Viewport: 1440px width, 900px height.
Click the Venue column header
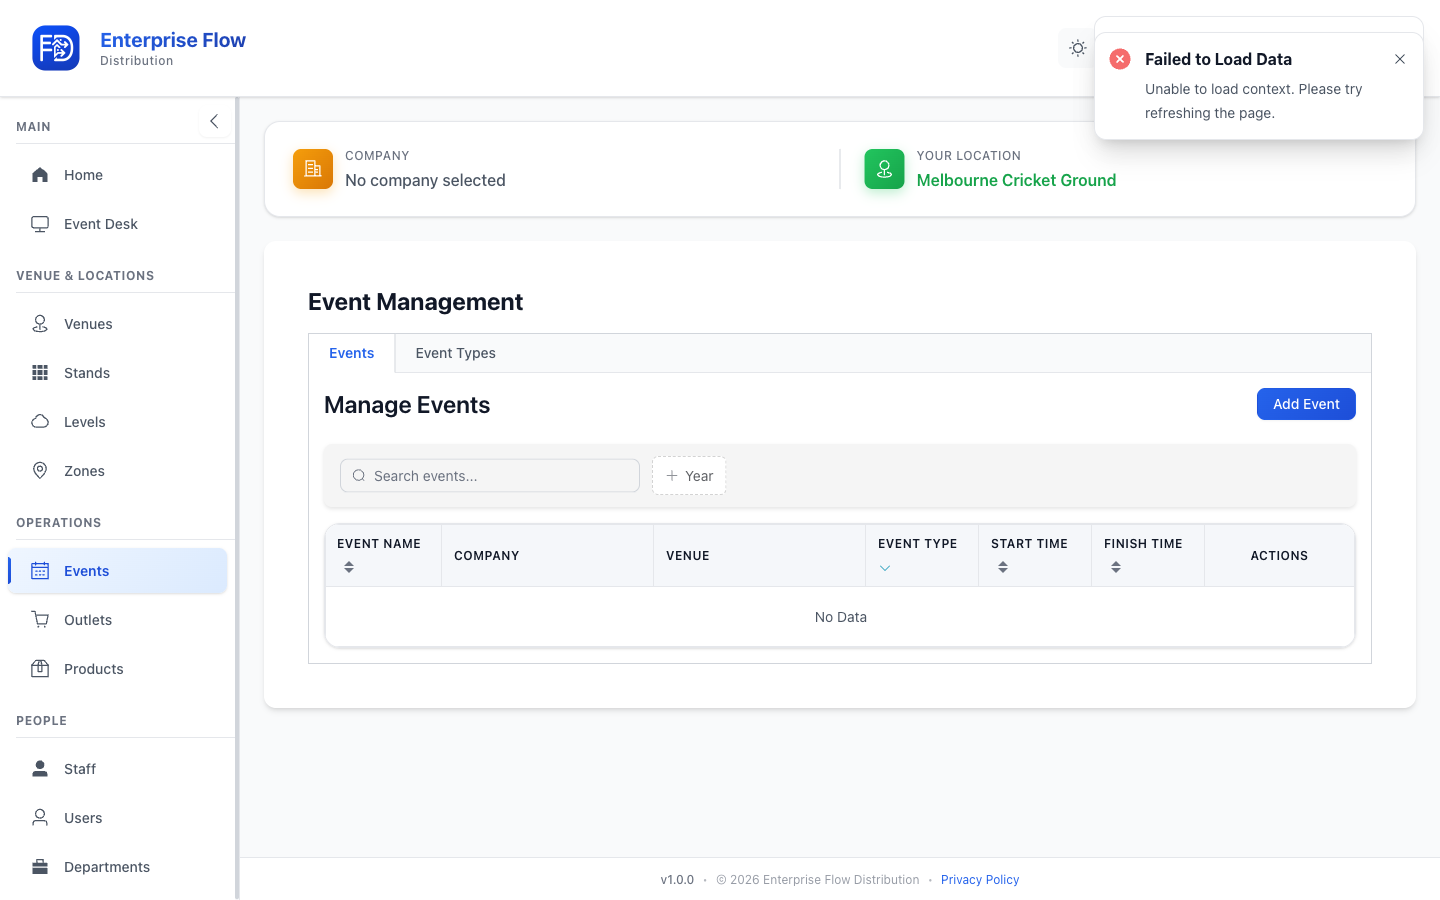(759, 556)
